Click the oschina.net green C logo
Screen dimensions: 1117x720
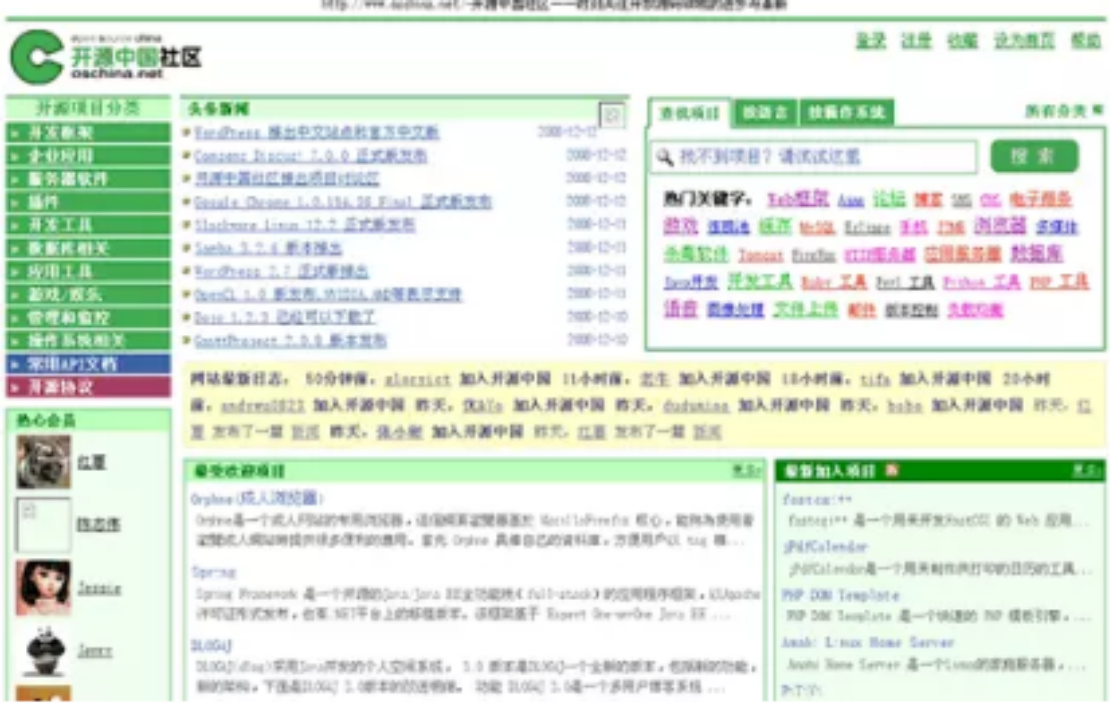[x=36, y=57]
